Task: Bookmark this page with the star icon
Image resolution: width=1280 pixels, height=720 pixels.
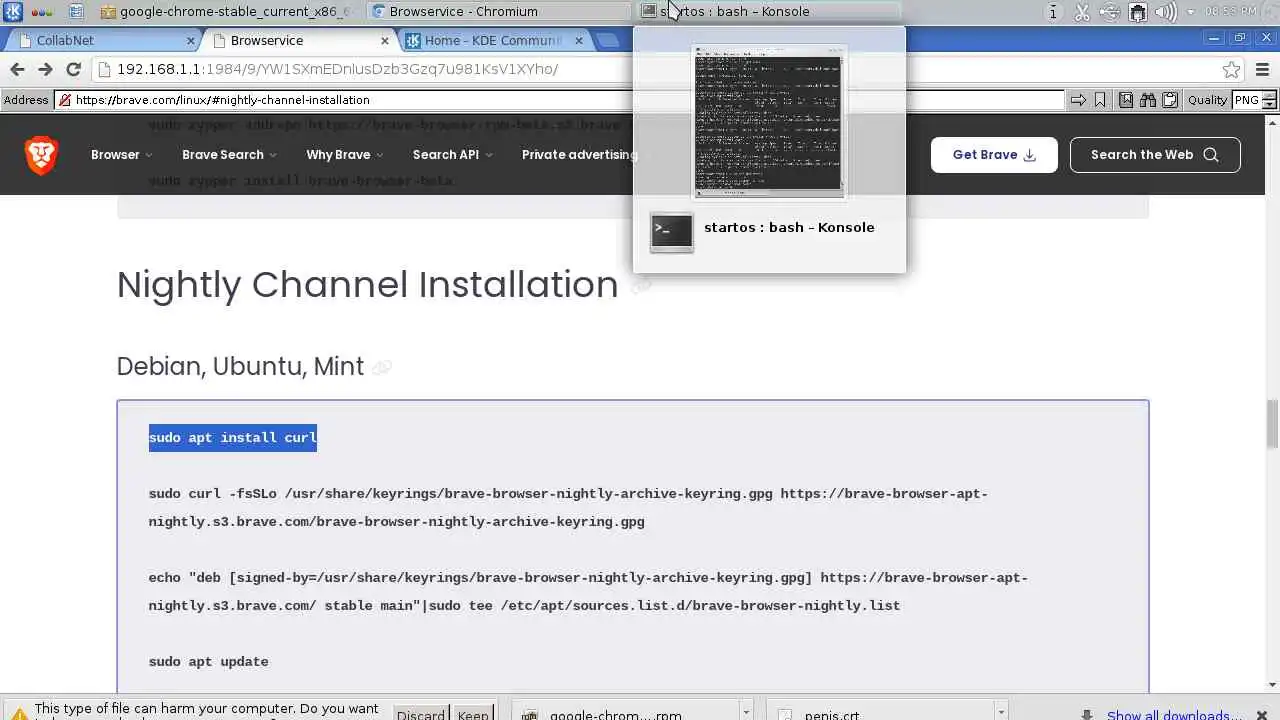Action: pyautogui.click(x=1232, y=69)
